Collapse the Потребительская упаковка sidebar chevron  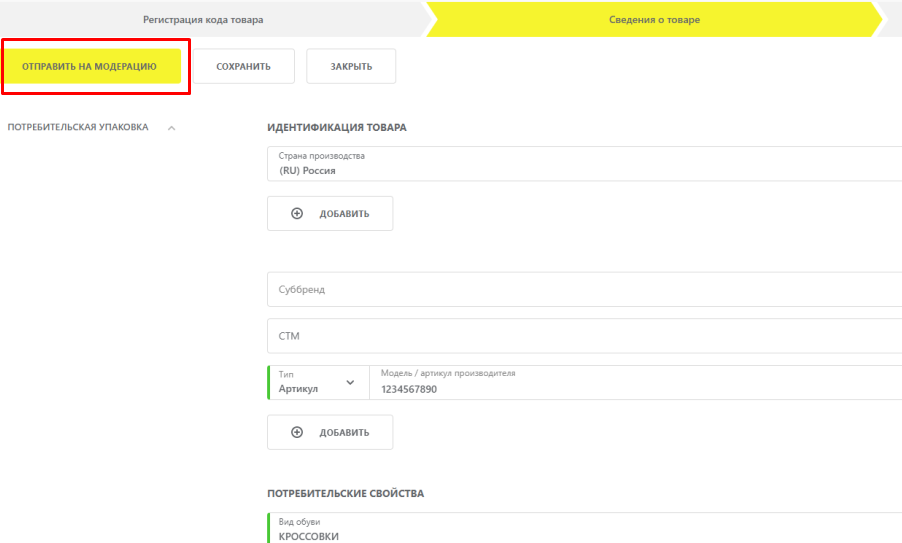[x=172, y=128]
